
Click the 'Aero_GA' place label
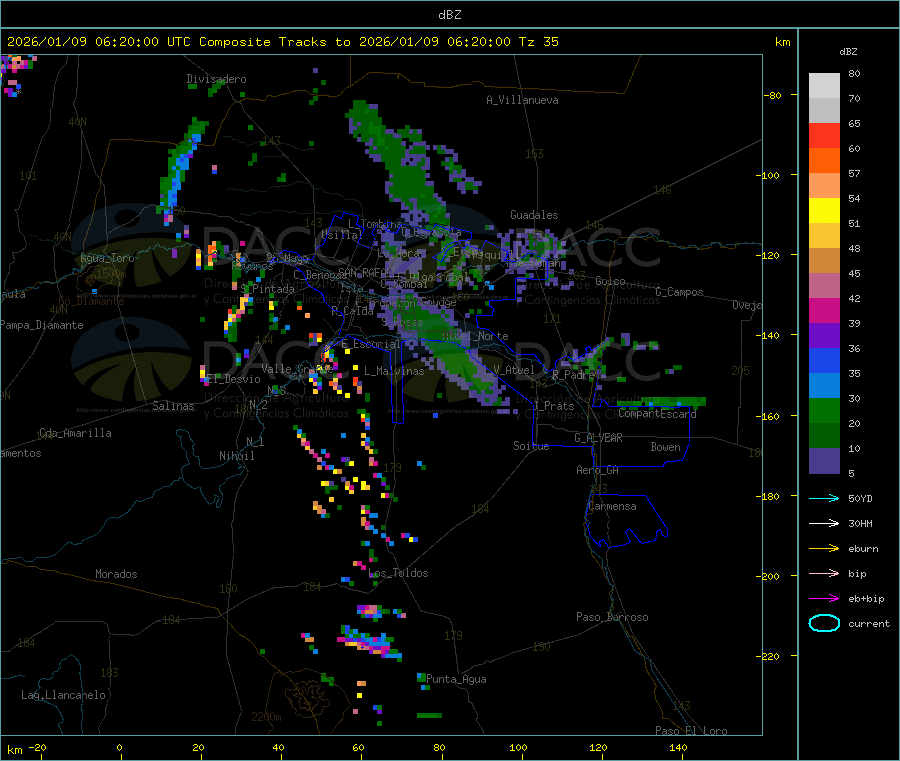(x=597, y=470)
